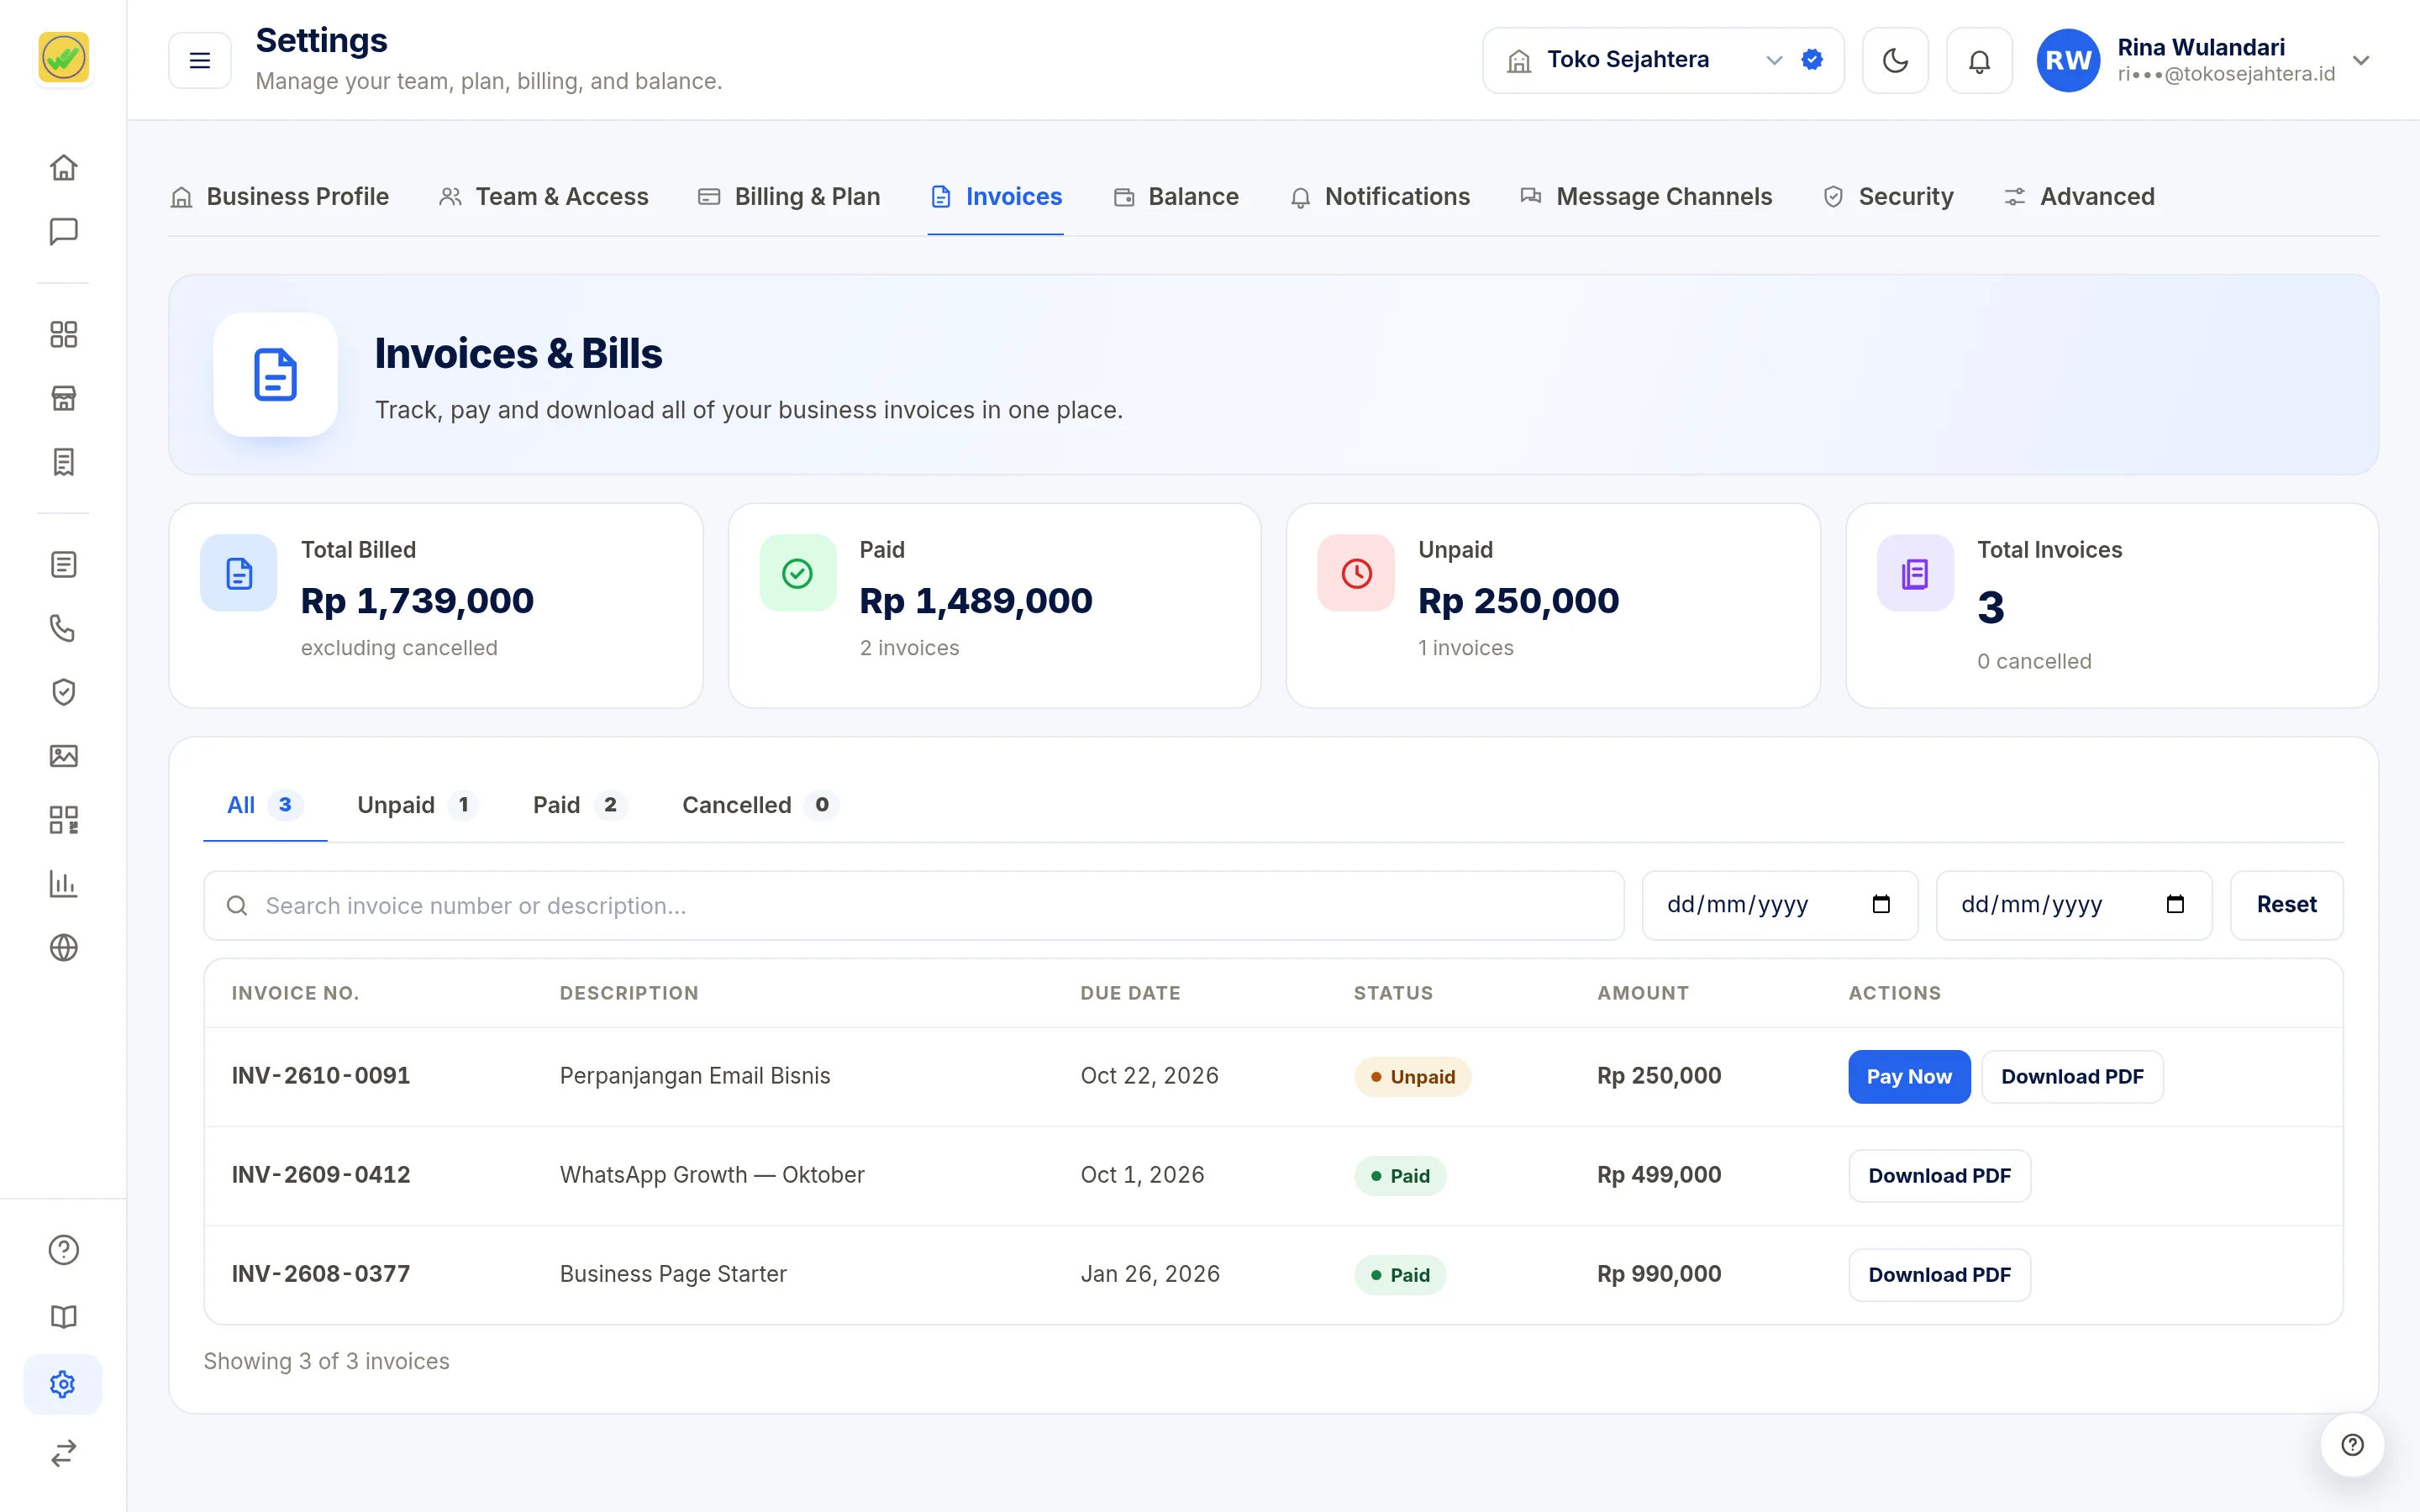
Task: Open the document list sidebar icon
Action: 63,565
